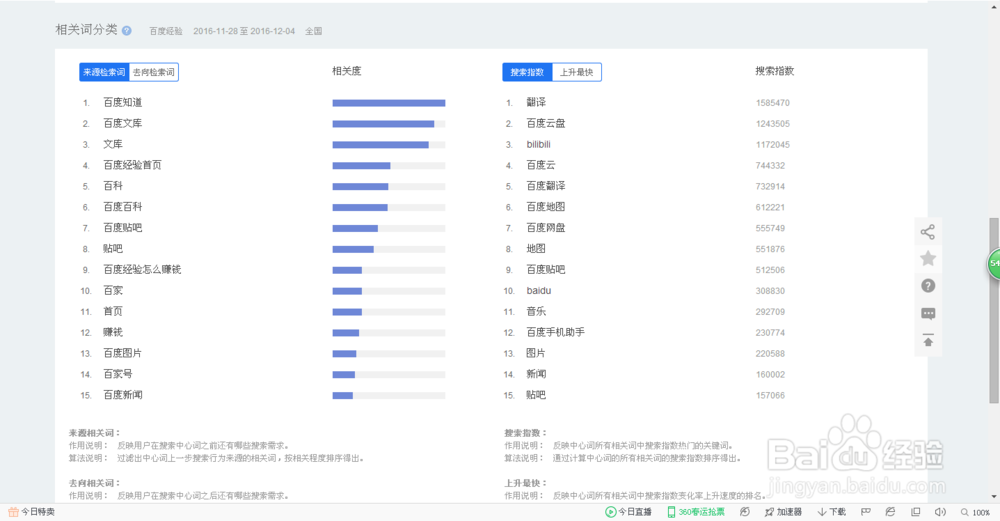Screen dimensions: 1000x521
Task: Click the keyword 百度经验怎么赚钱
Action: tap(142, 270)
